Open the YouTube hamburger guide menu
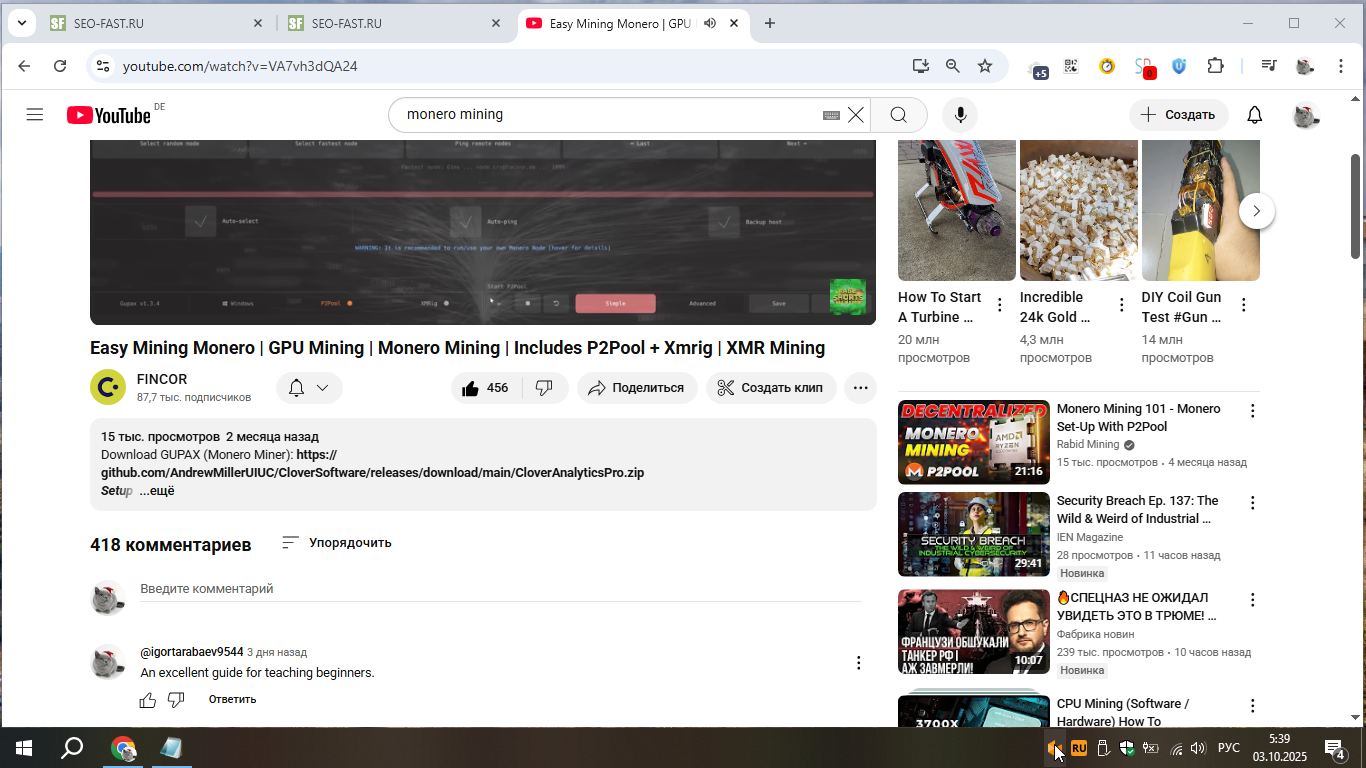Viewport: 1366px width, 768px height. [x=35, y=115]
